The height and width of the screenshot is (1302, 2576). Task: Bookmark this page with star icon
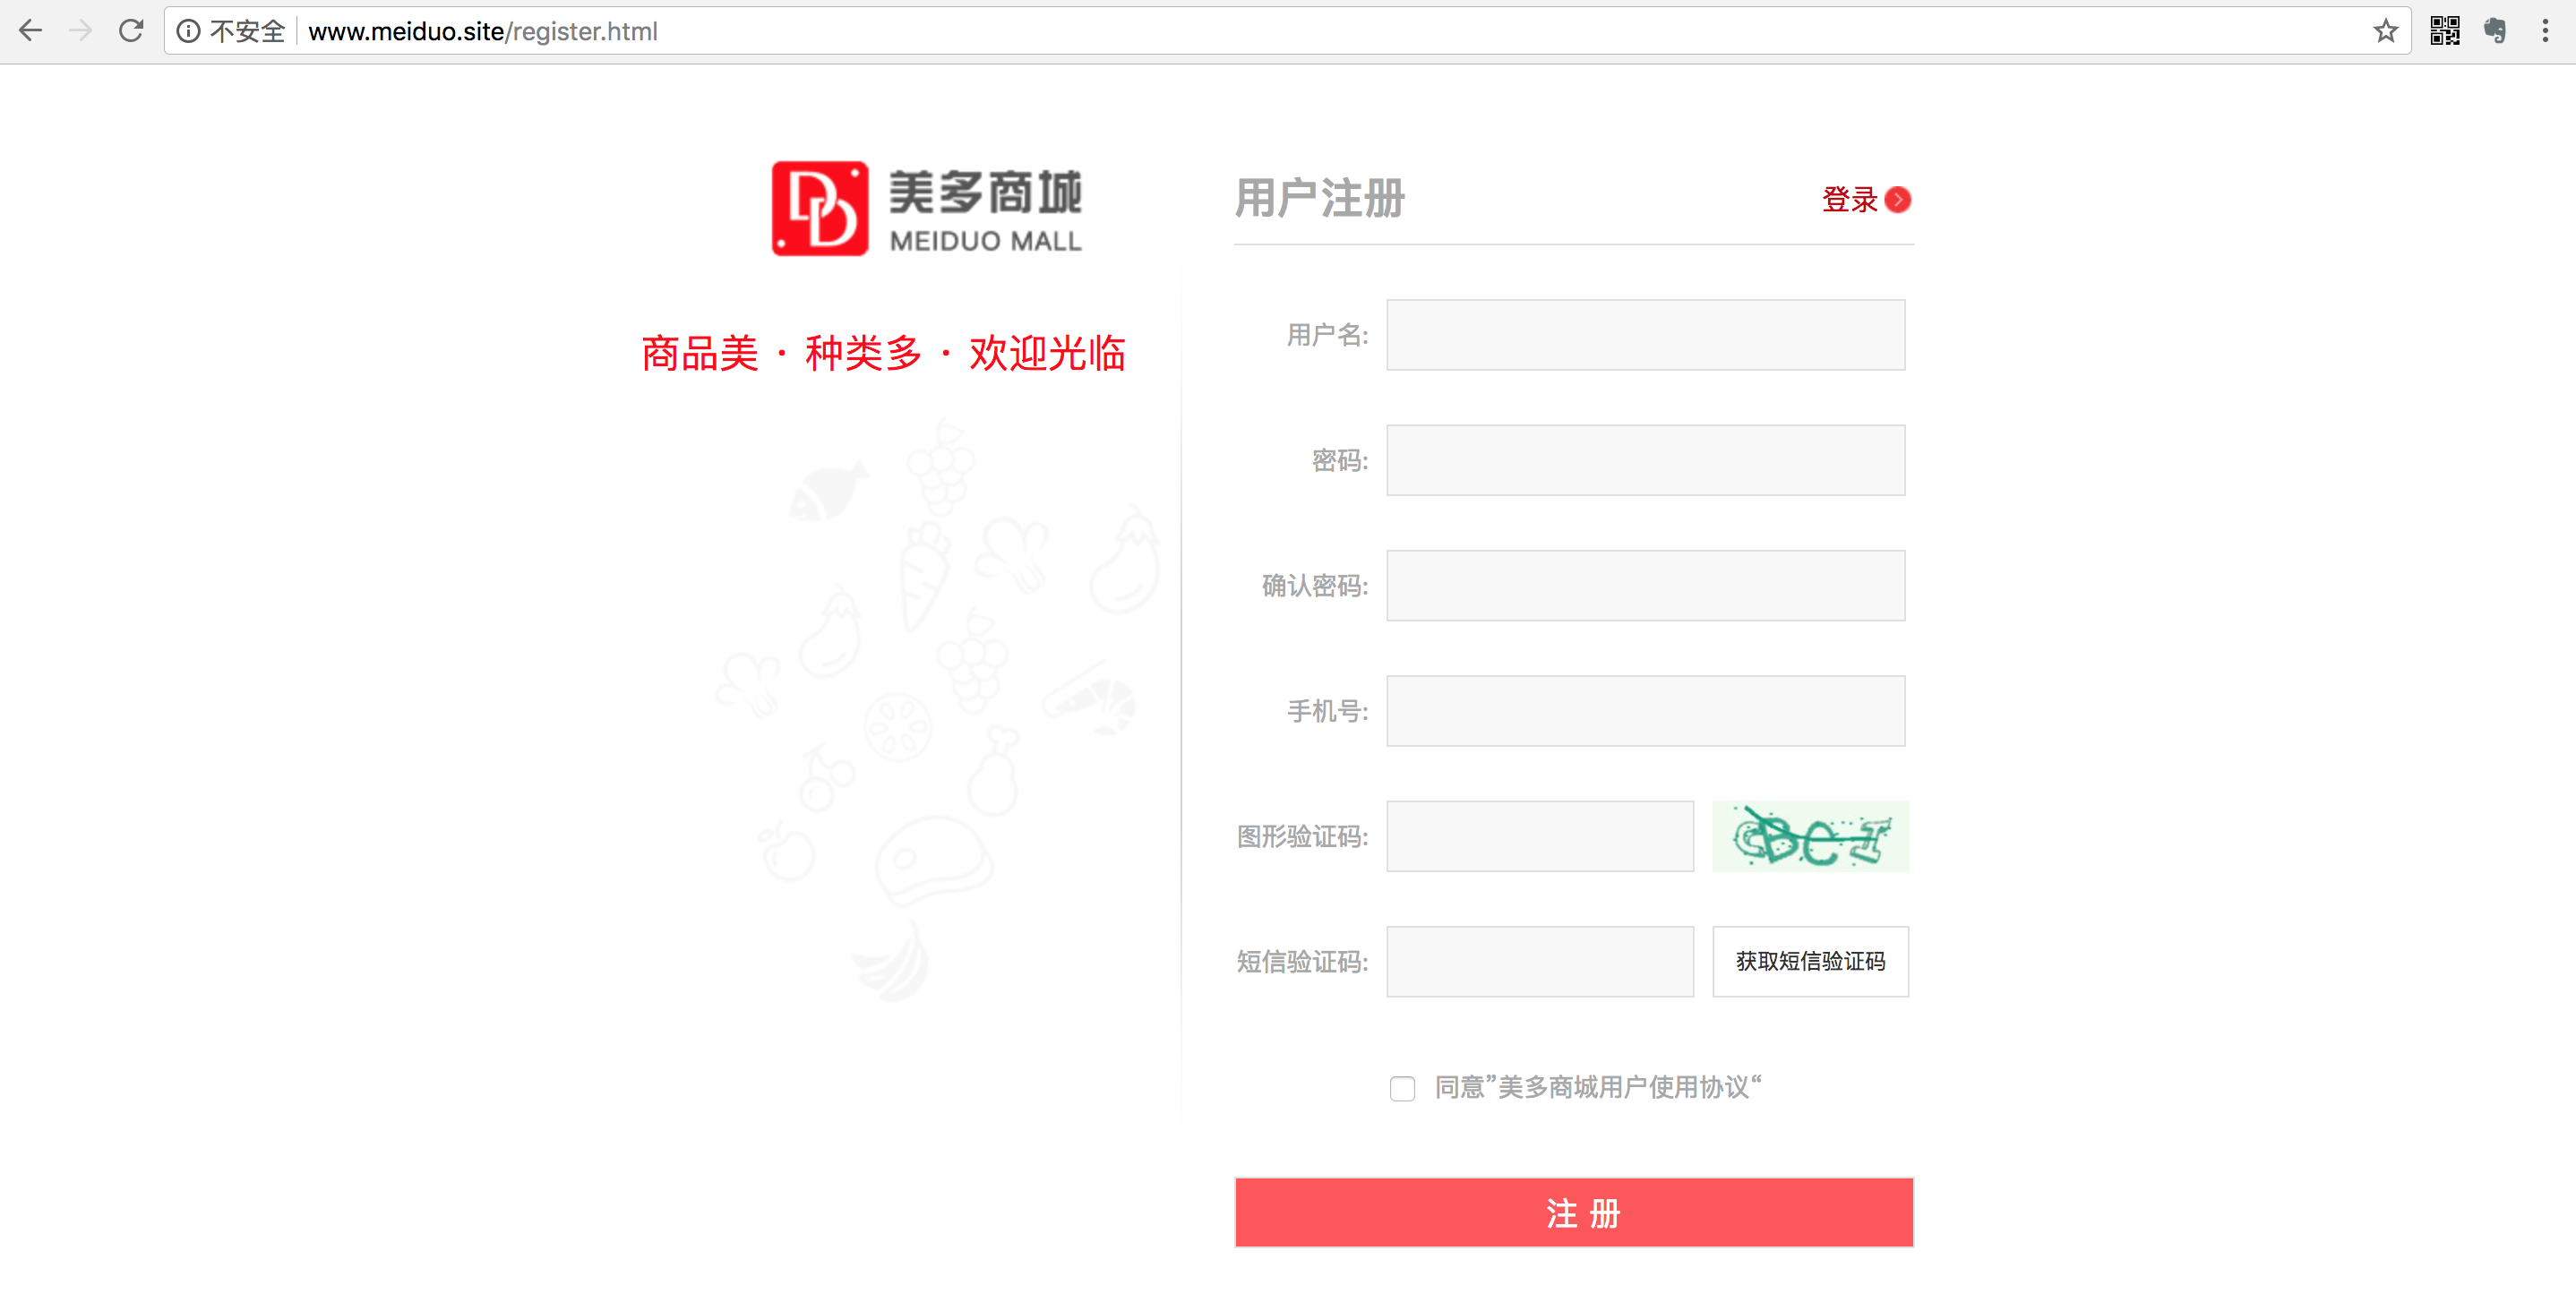click(2385, 31)
